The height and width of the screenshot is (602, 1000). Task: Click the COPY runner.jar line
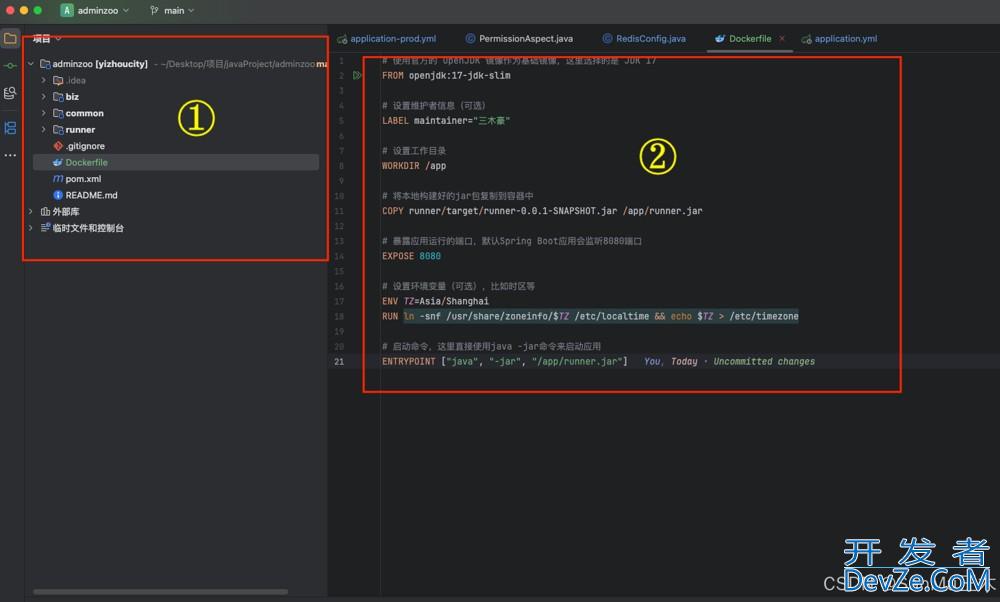click(x=542, y=211)
